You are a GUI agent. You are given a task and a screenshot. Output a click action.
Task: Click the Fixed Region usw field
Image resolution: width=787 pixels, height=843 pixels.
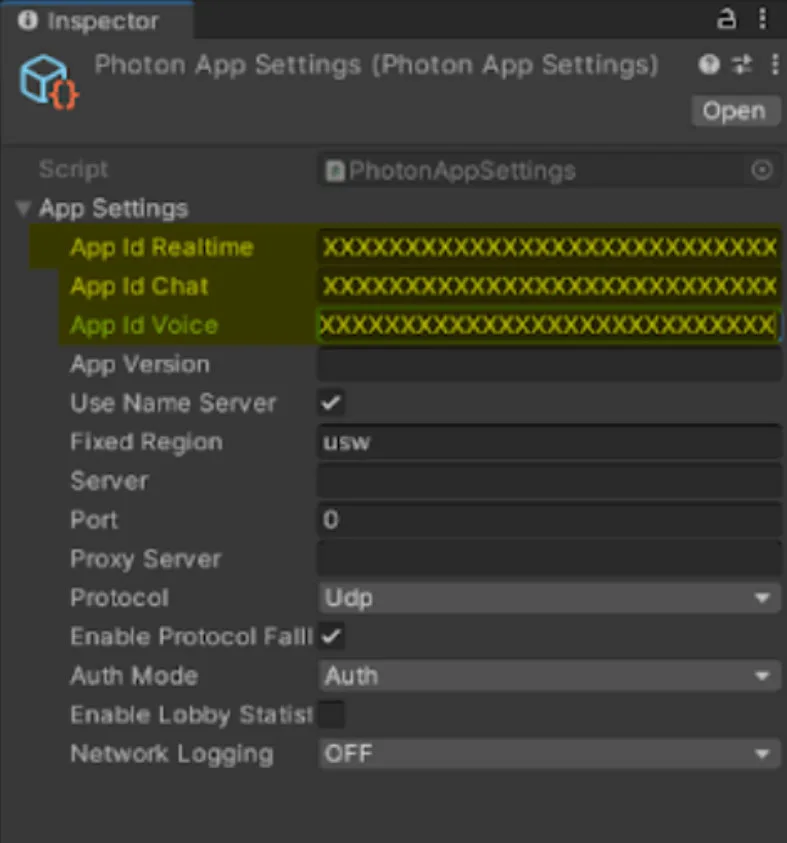pos(549,442)
